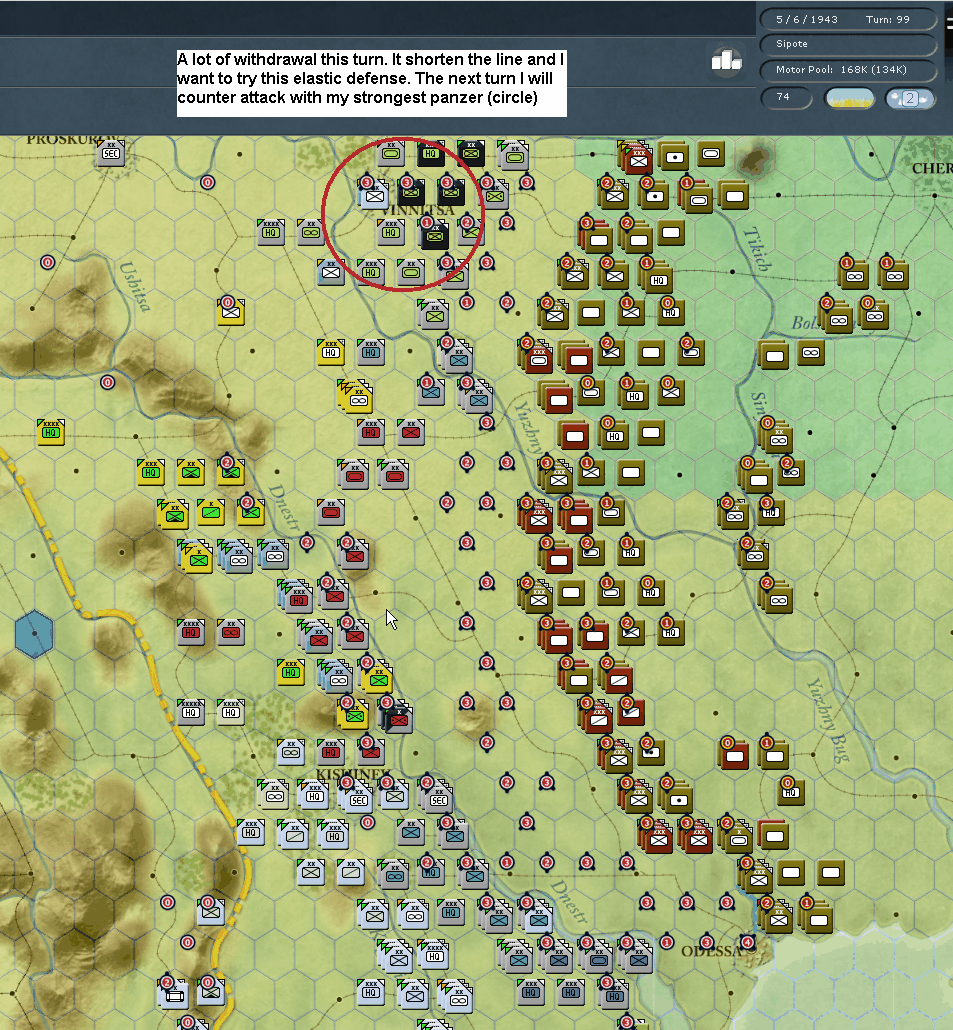
Task: Select the red XXXX HQ counter
Action: click(x=190, y=632)
